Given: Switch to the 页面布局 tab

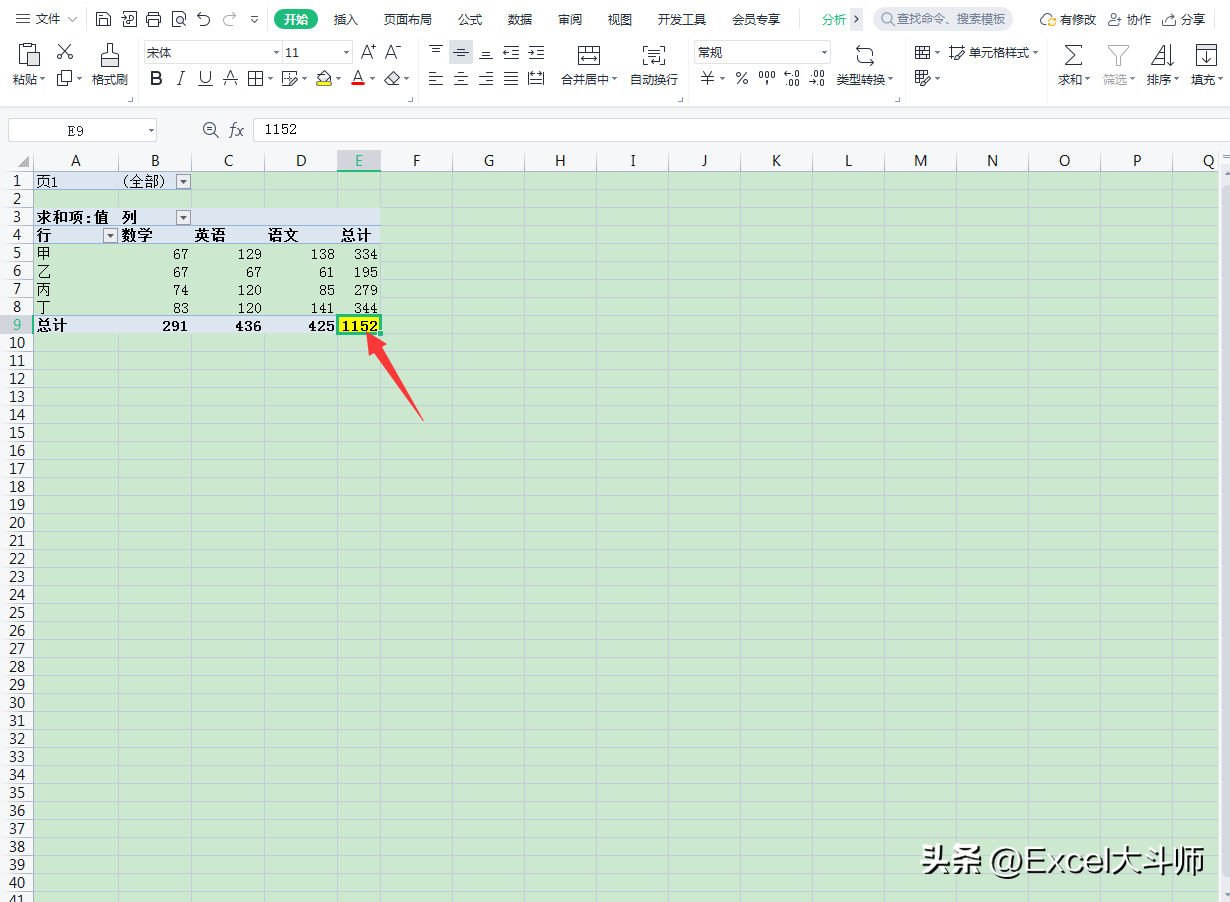Looking at the screenshot, I should coord(408,19).
